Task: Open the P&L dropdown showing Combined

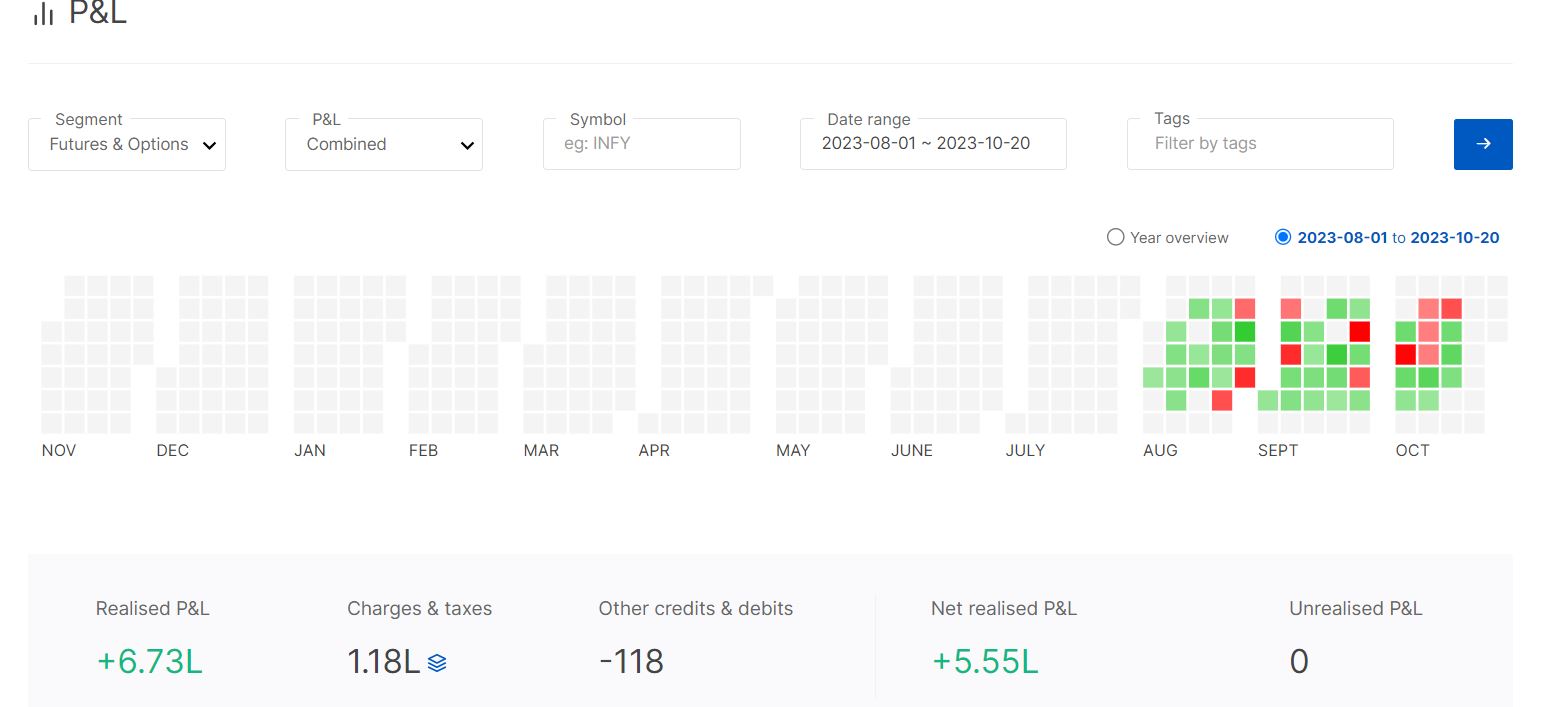Action: (384, 144)
